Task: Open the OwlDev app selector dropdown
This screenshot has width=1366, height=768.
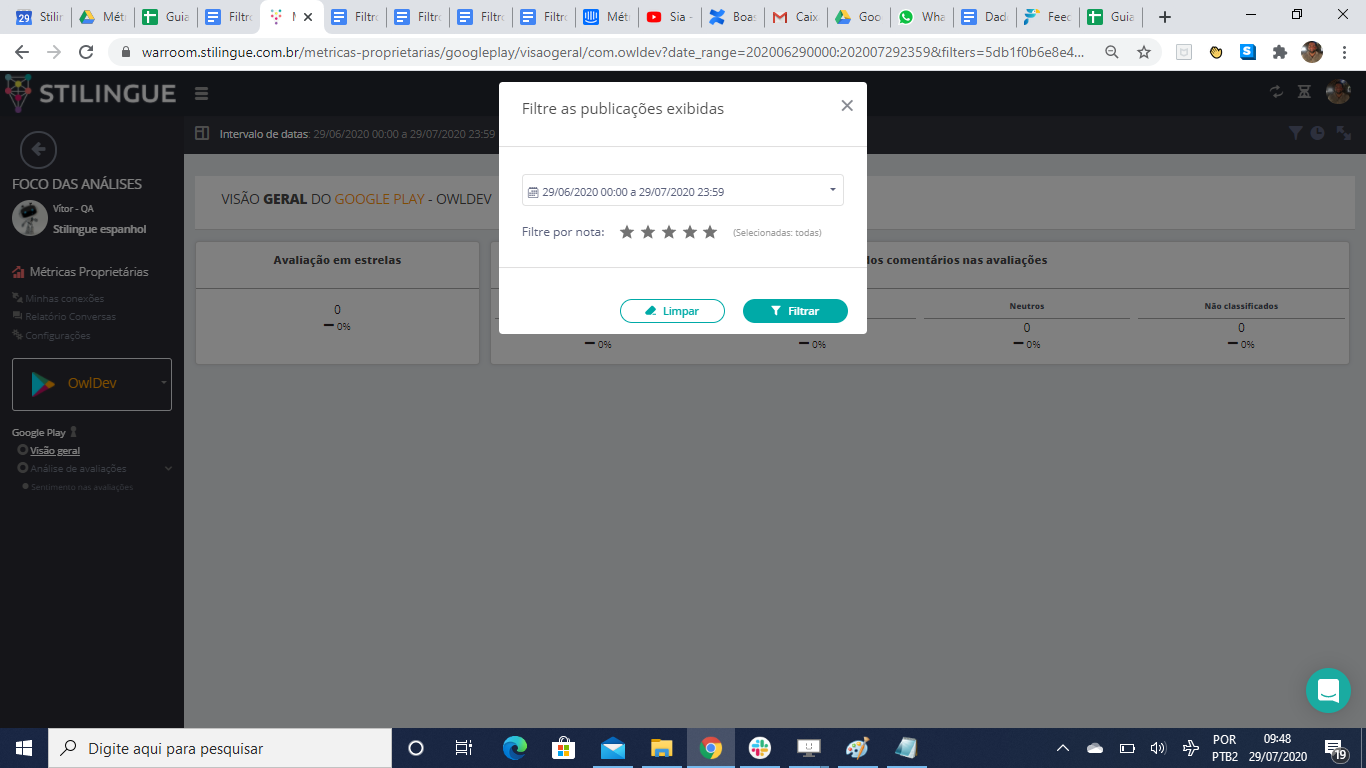Action: [92, 384]
